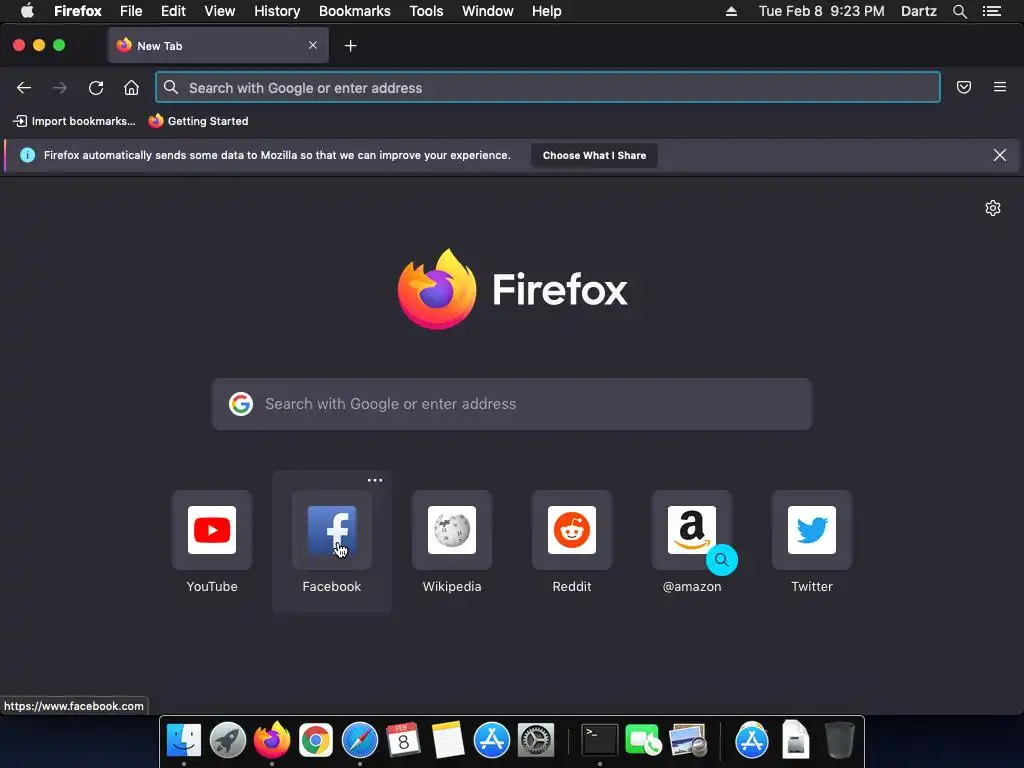The height and width of the screenshot is (768, 1024).
Task: Open Terminal from the Dock
Action: [x=600, y=741]
